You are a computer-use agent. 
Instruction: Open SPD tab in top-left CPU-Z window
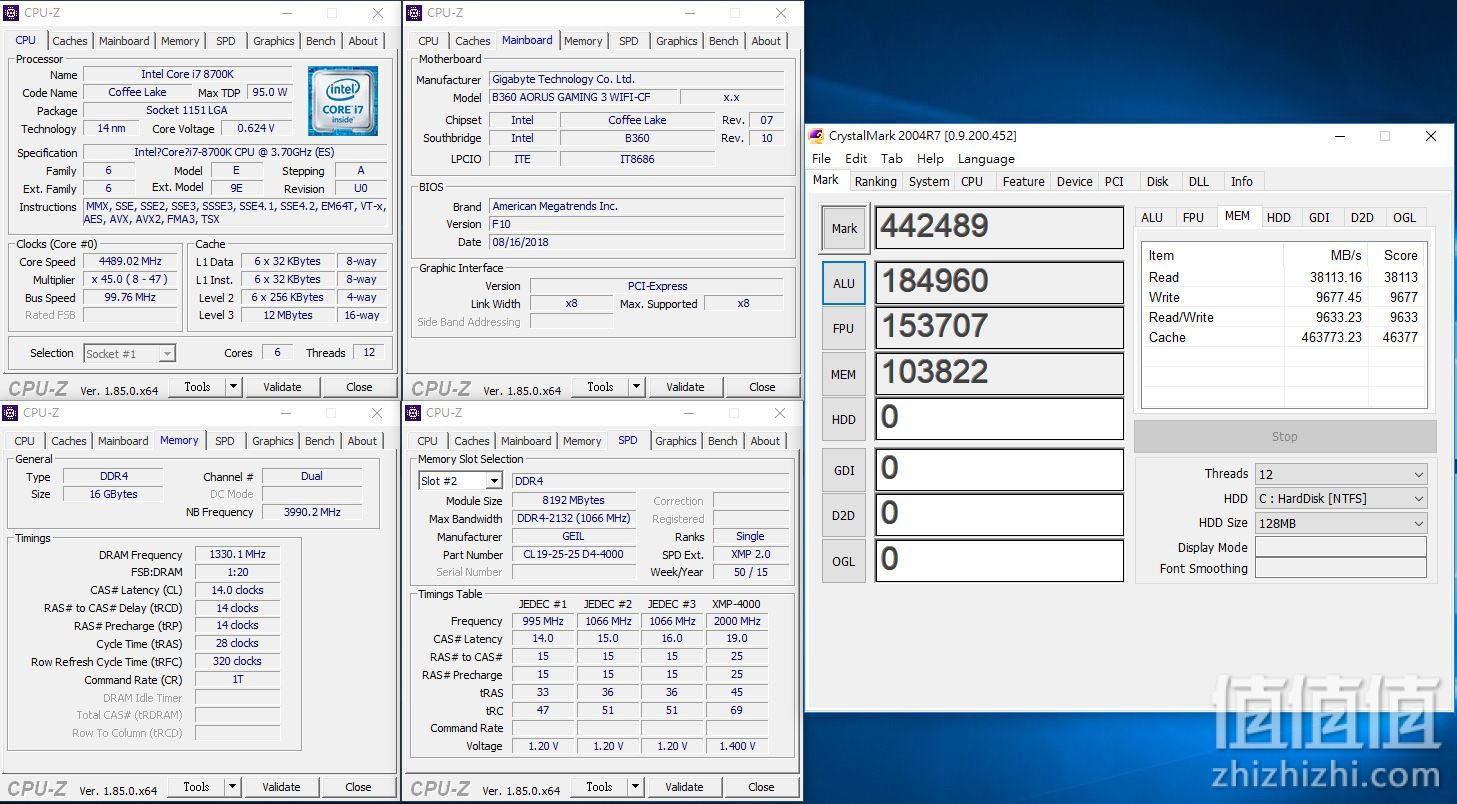pos(226,41)
